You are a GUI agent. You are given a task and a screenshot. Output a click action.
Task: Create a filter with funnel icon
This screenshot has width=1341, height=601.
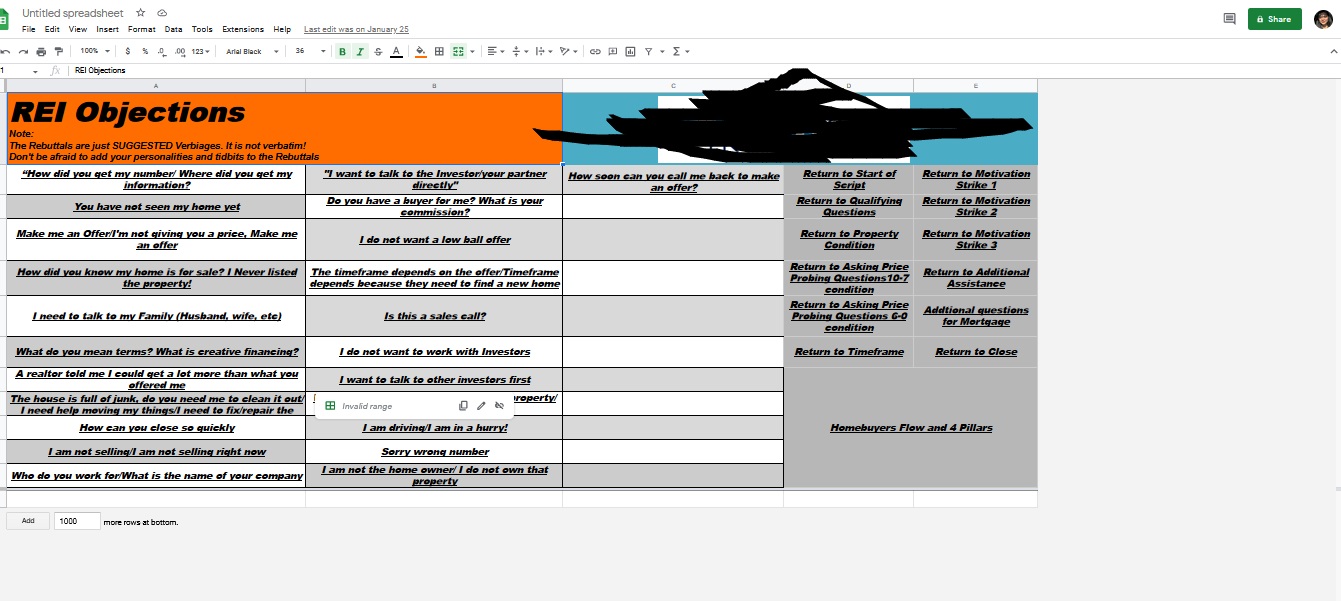pyautogui.click(x=648, y=51)
